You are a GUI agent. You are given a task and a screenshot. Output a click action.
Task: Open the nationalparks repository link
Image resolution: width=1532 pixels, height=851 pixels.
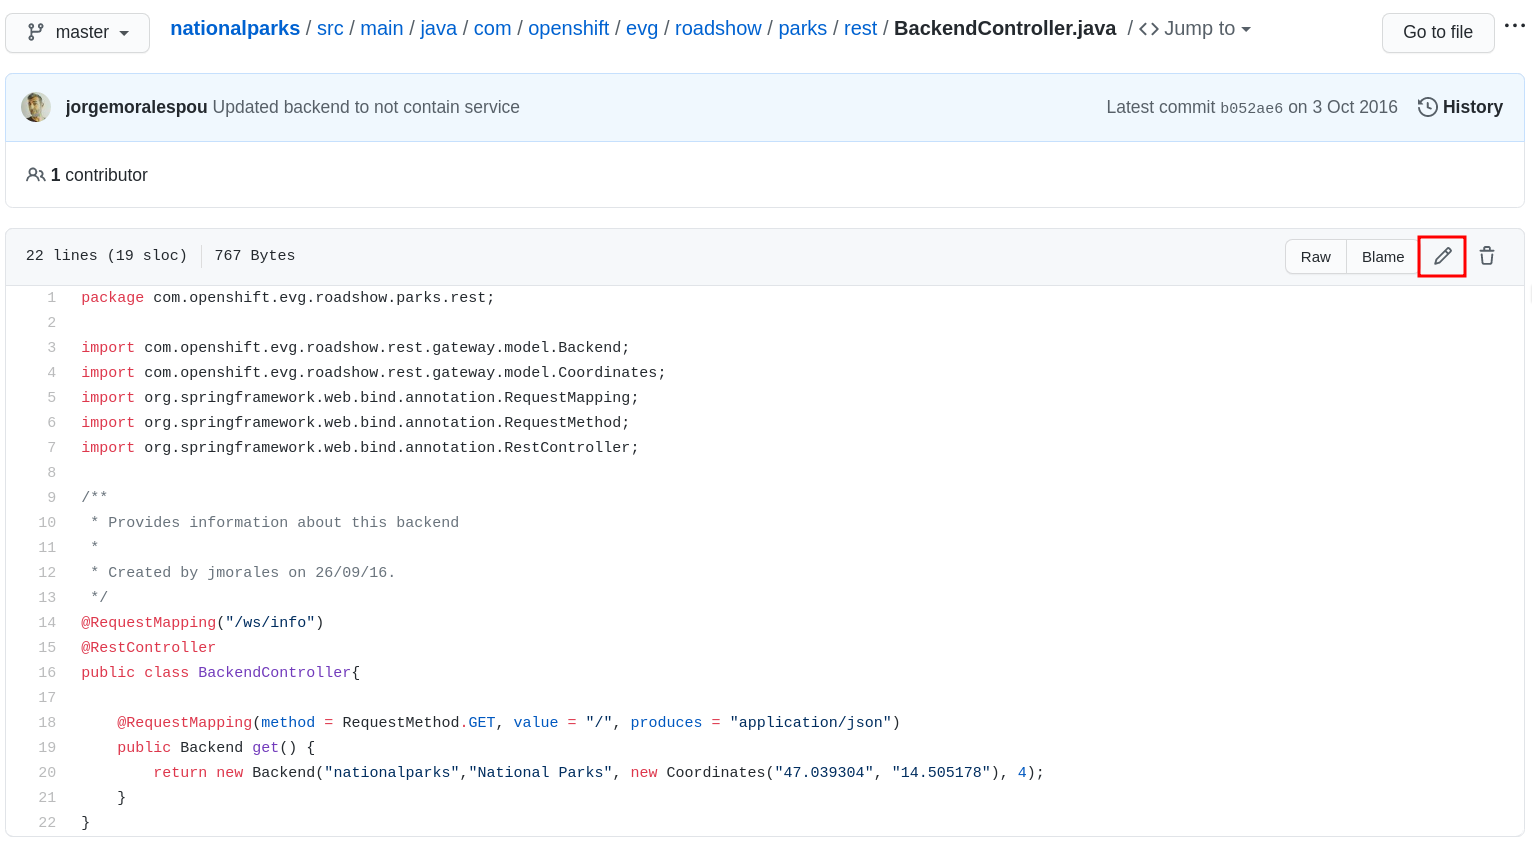click(235, 28)
